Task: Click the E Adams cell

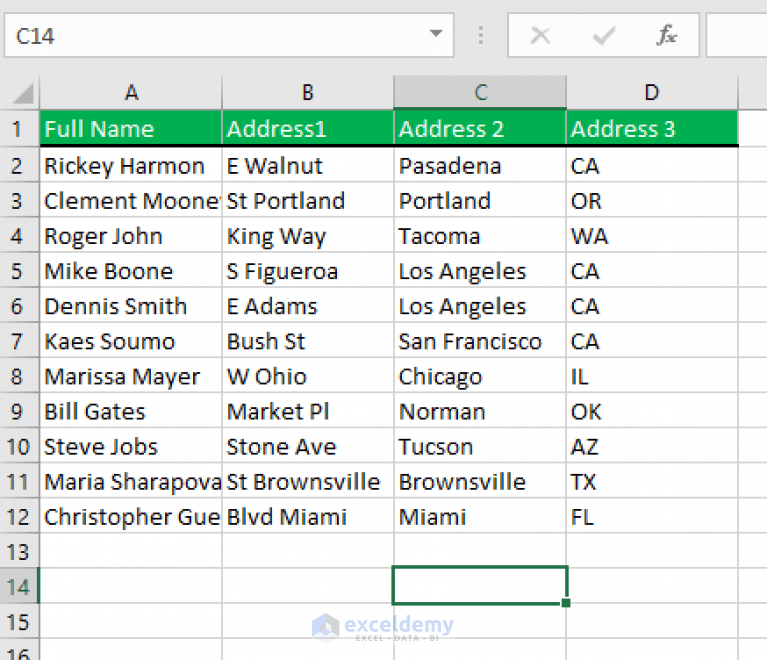Action: coord(308,306)
